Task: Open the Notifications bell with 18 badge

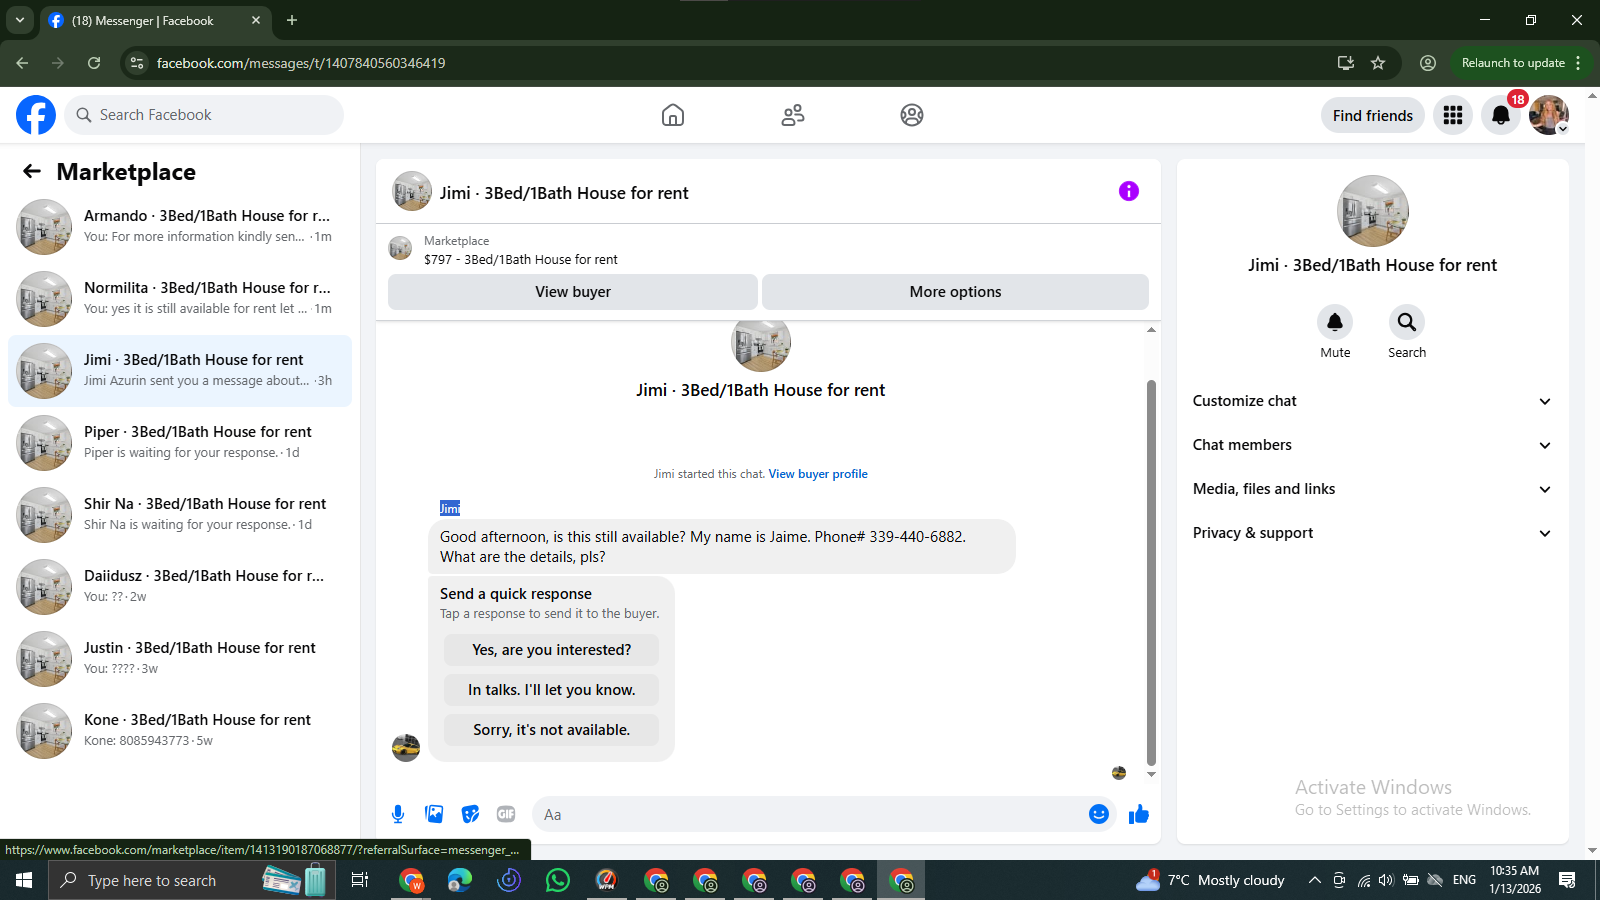Action: tap(1501, 115)
